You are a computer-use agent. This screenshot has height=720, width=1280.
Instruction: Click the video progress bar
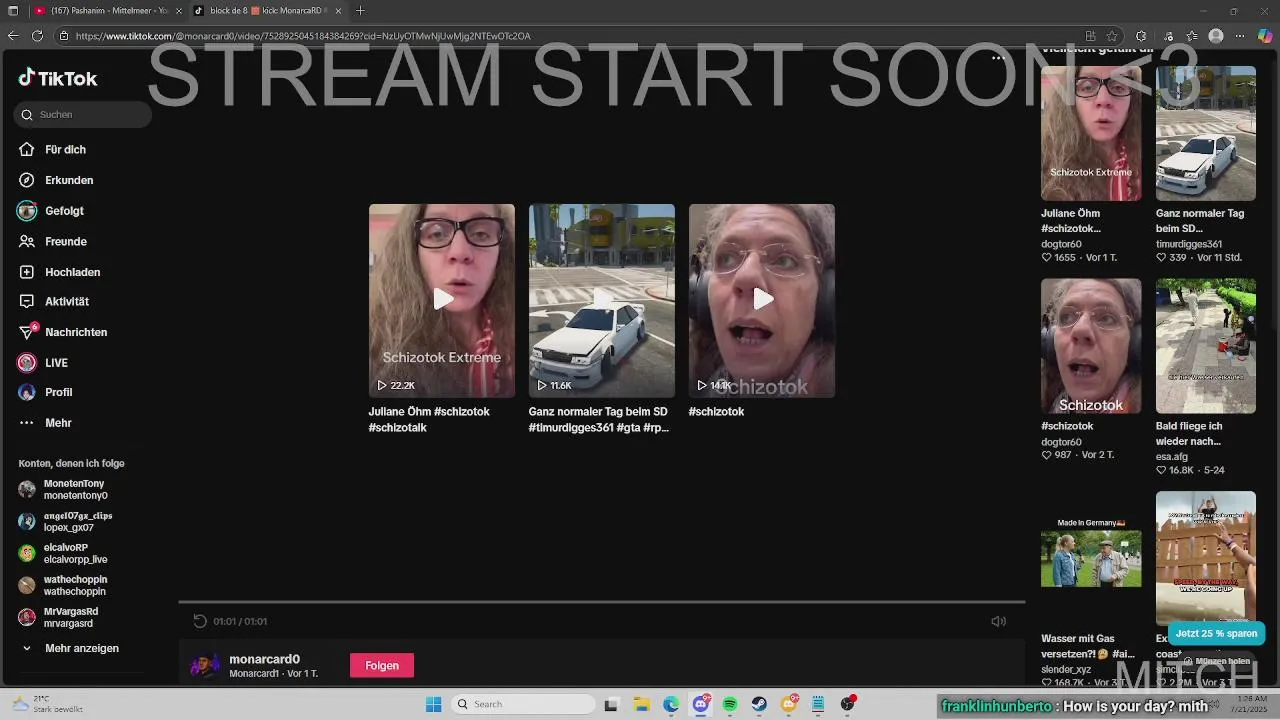point(602,602)
